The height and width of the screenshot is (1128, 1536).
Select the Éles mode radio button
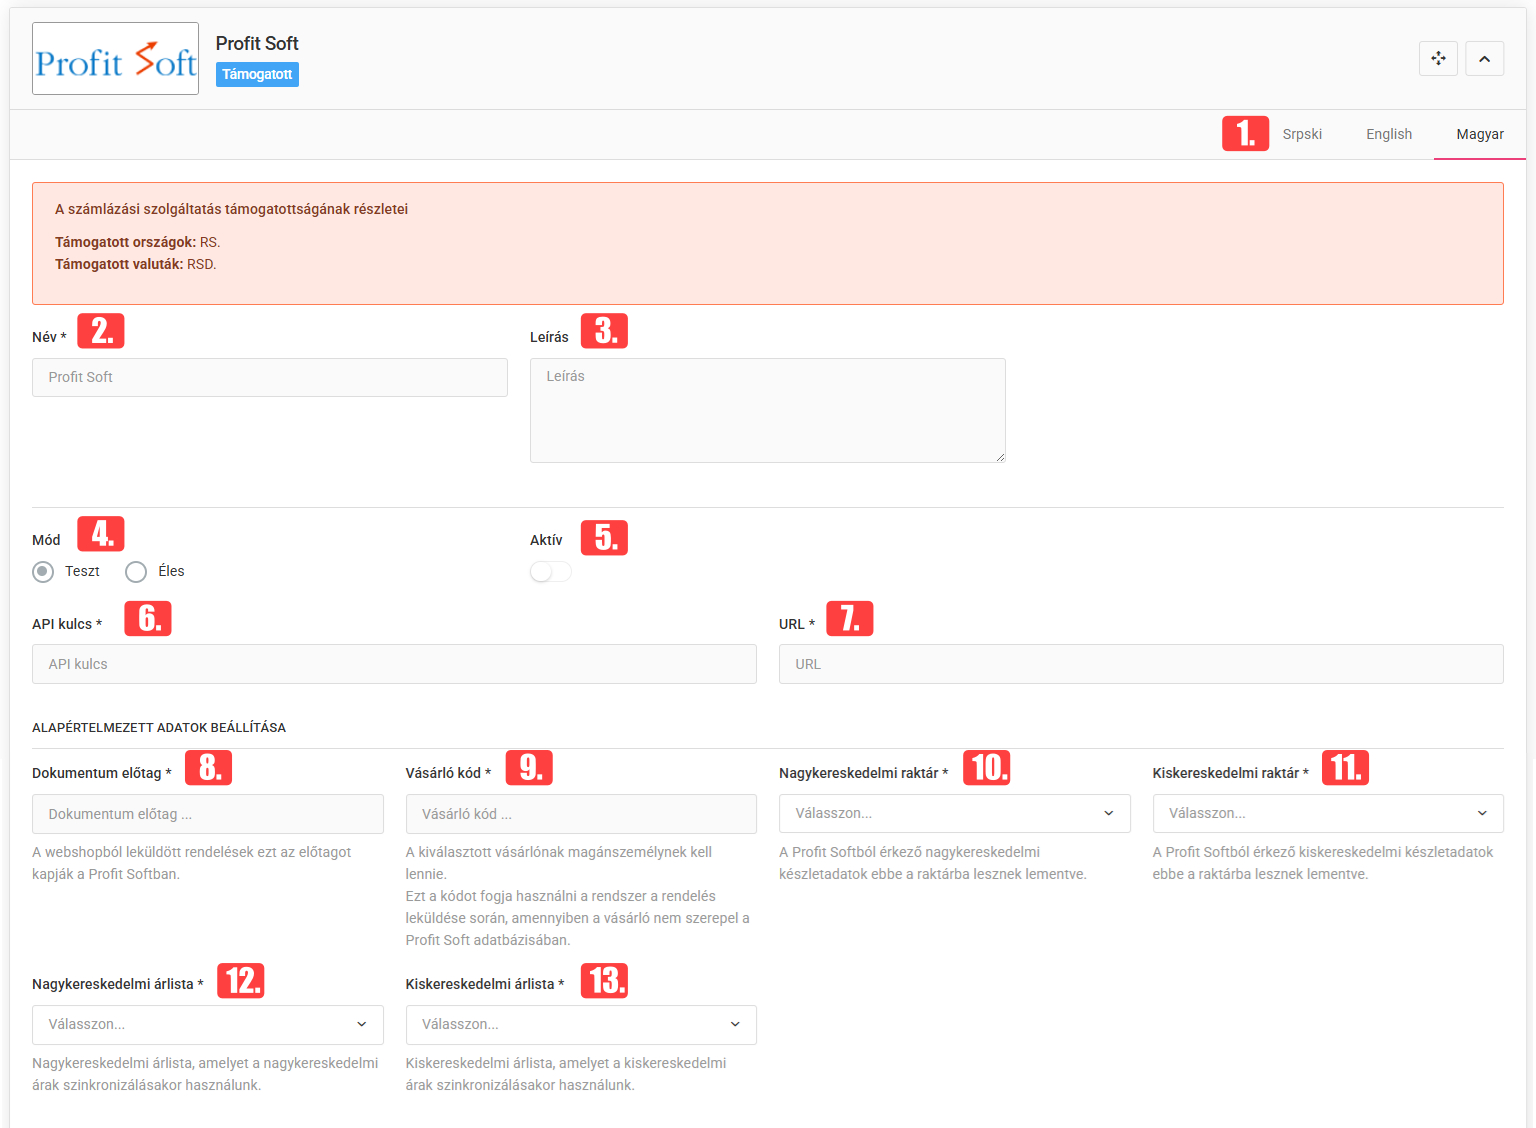(136, 572)
